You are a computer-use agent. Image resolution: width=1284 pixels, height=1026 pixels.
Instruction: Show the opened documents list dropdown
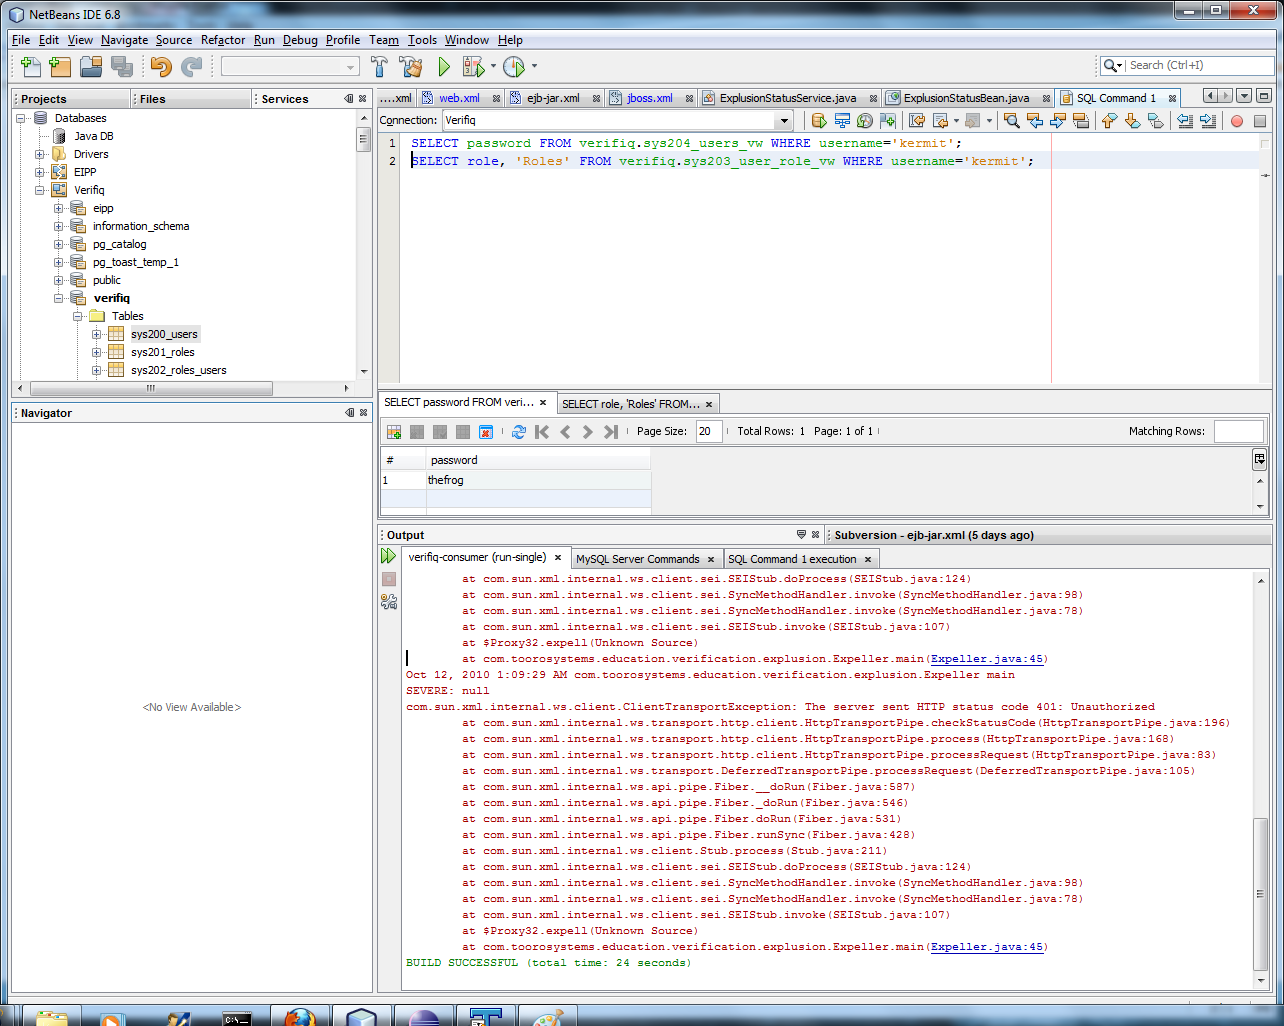1244,96
